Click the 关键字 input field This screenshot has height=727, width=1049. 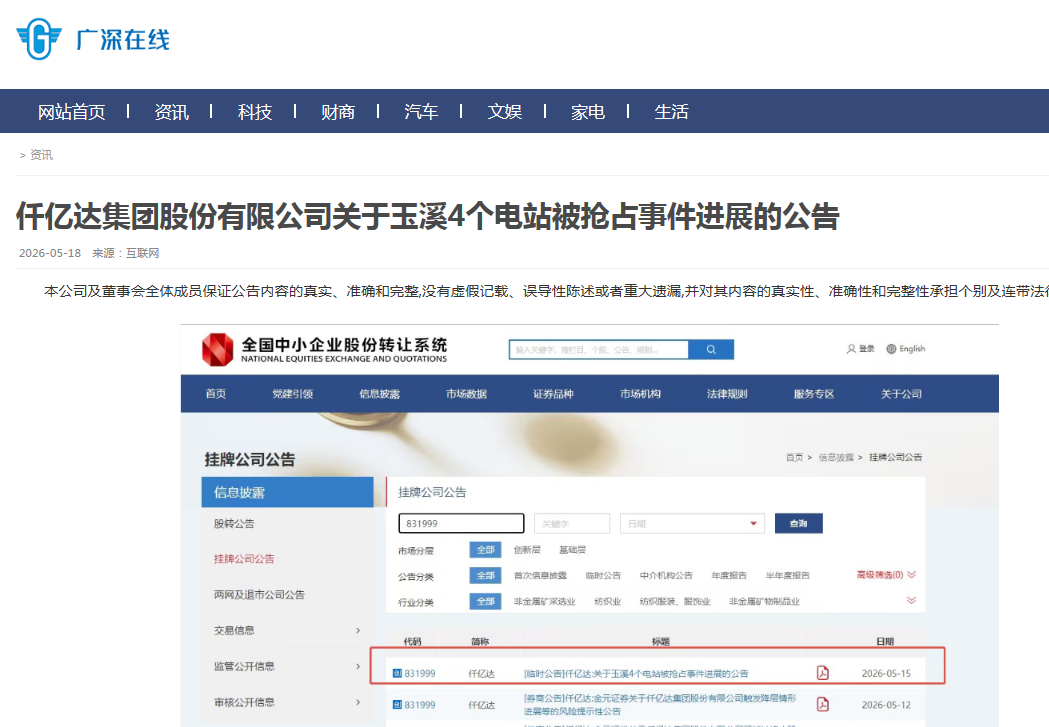(x=572, y=524)
